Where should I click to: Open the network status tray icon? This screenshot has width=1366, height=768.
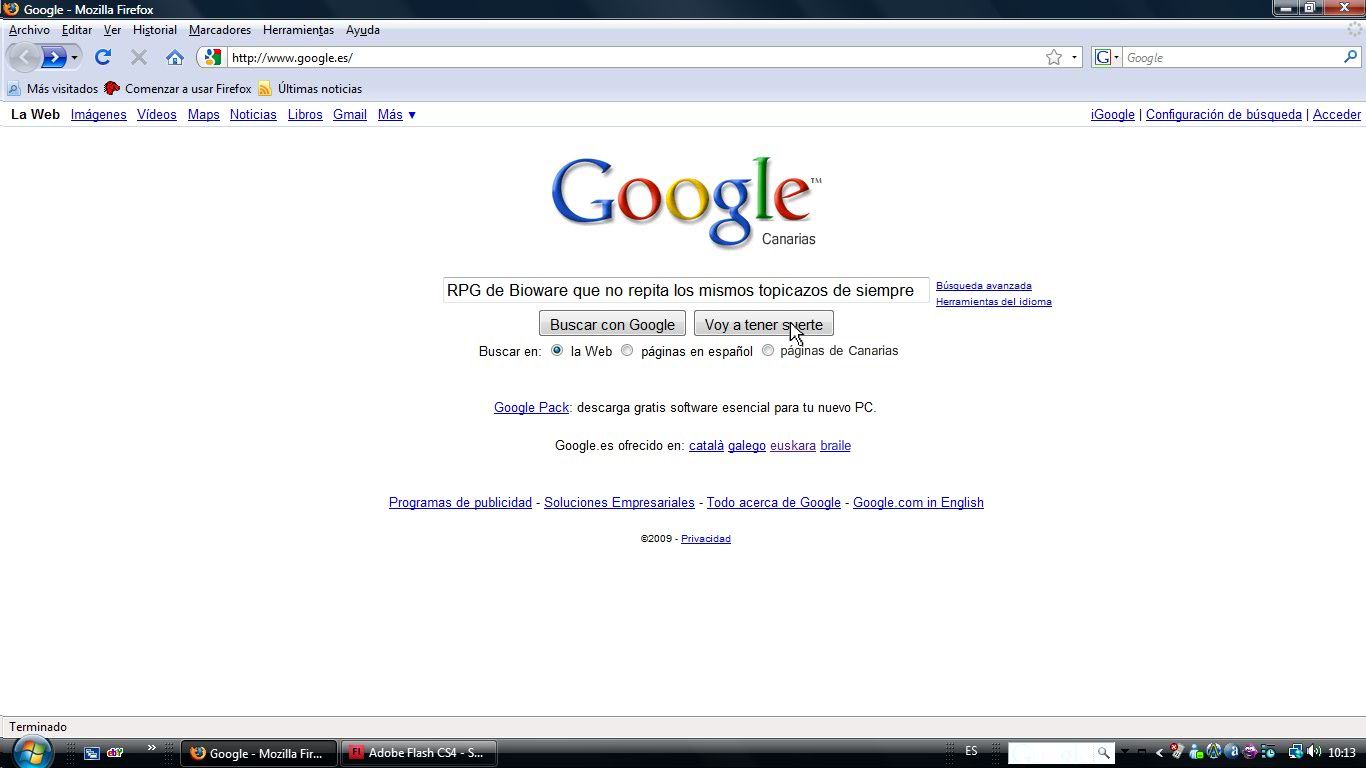pos(1296,752)
